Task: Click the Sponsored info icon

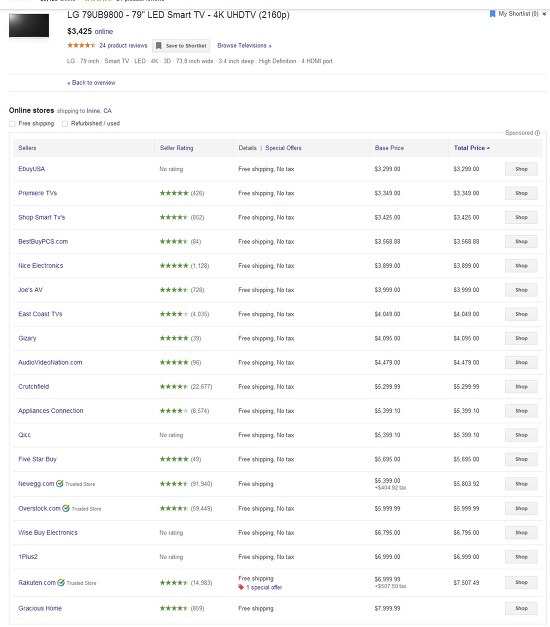Action: coord(537,133)
